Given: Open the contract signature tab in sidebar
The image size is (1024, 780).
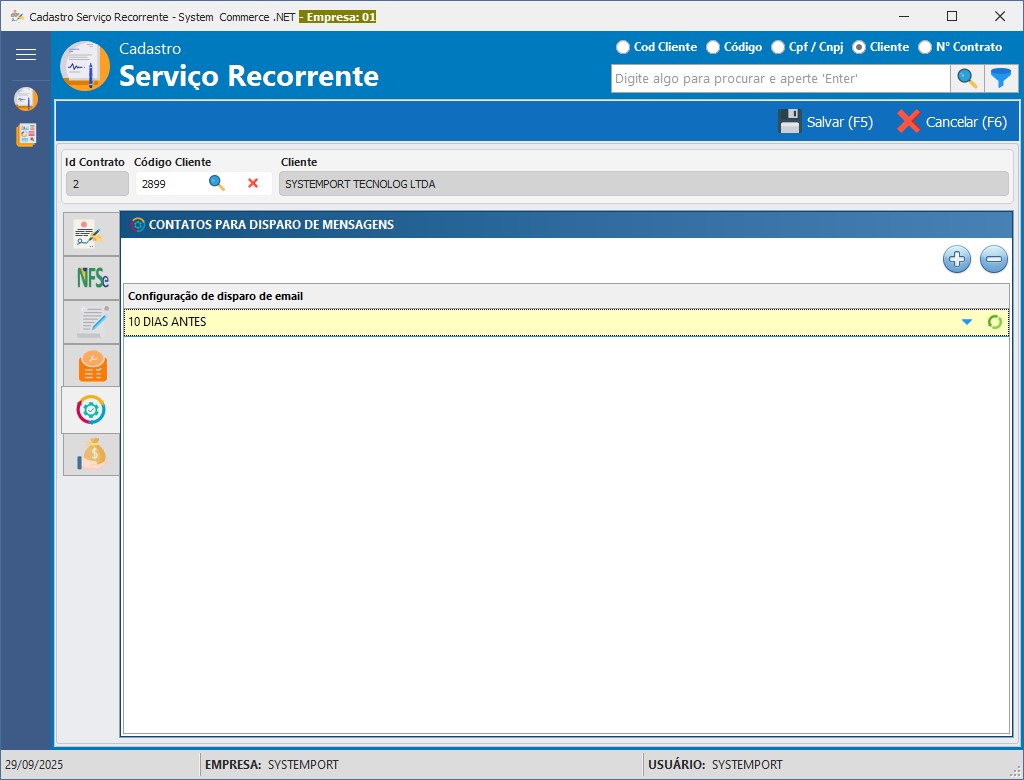Looking at the screenshot, I should point(91,233).
